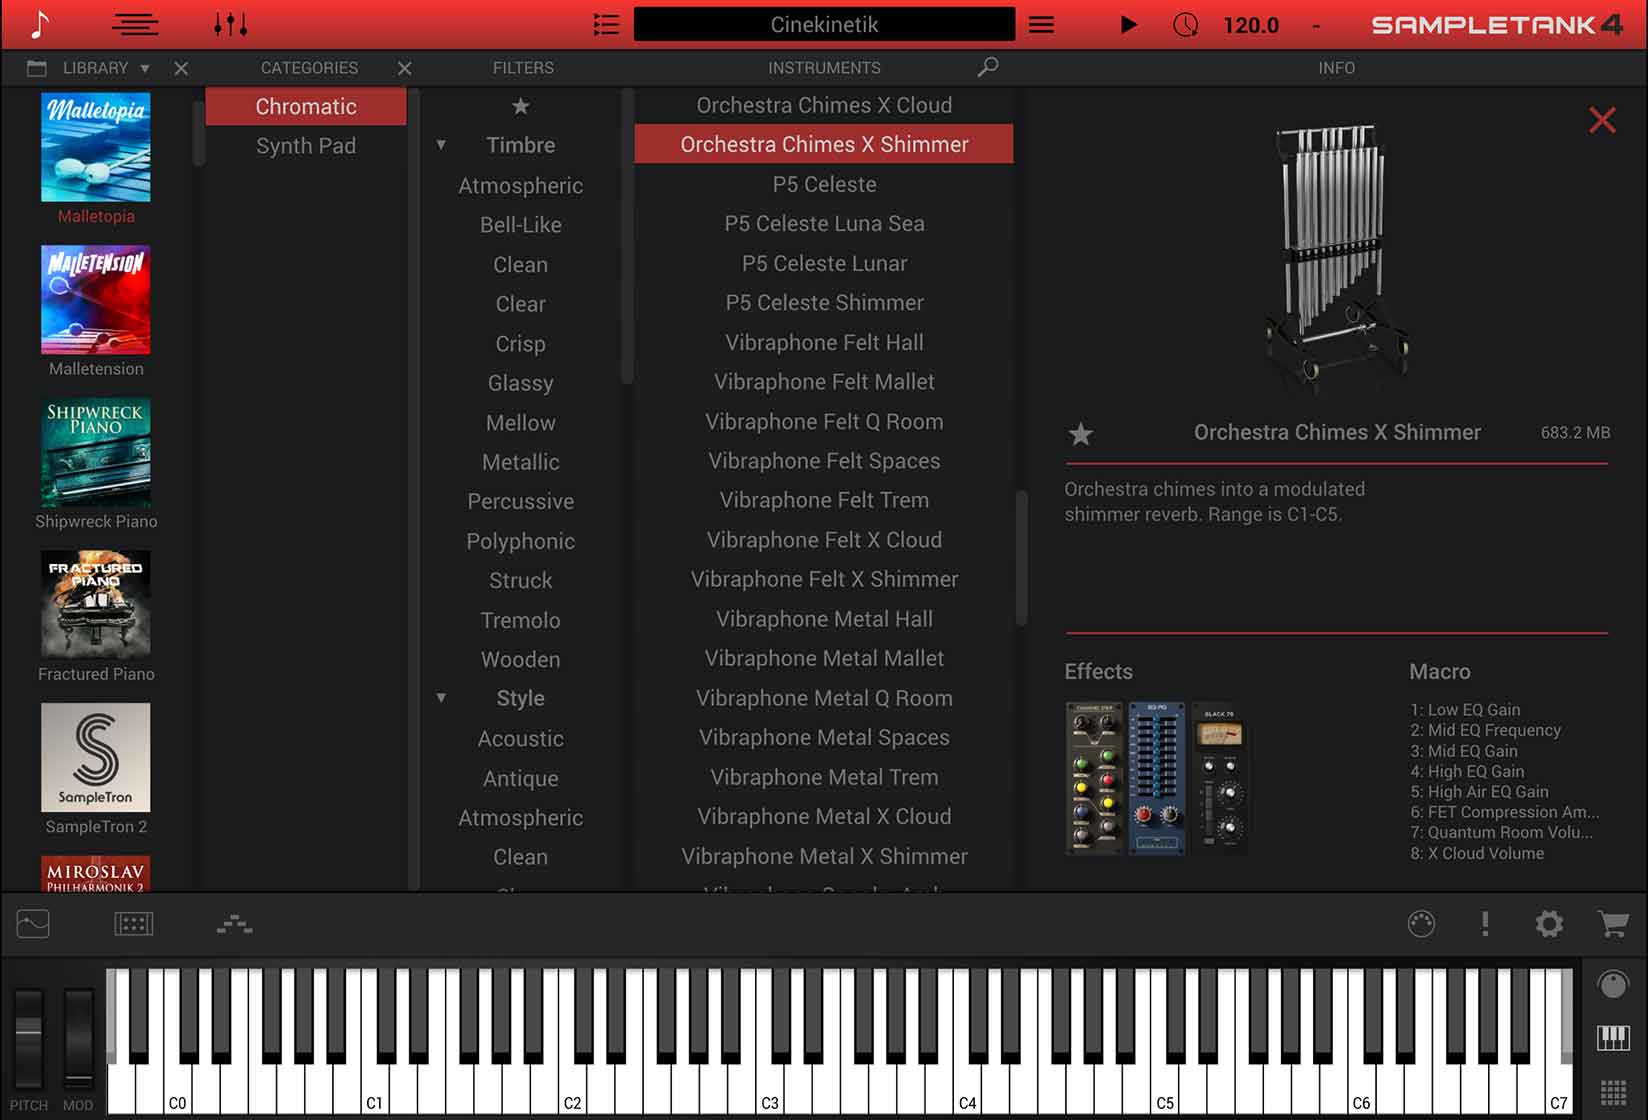
Task: Click the exclamation panic icon
Action: (x=1485, y=923)
